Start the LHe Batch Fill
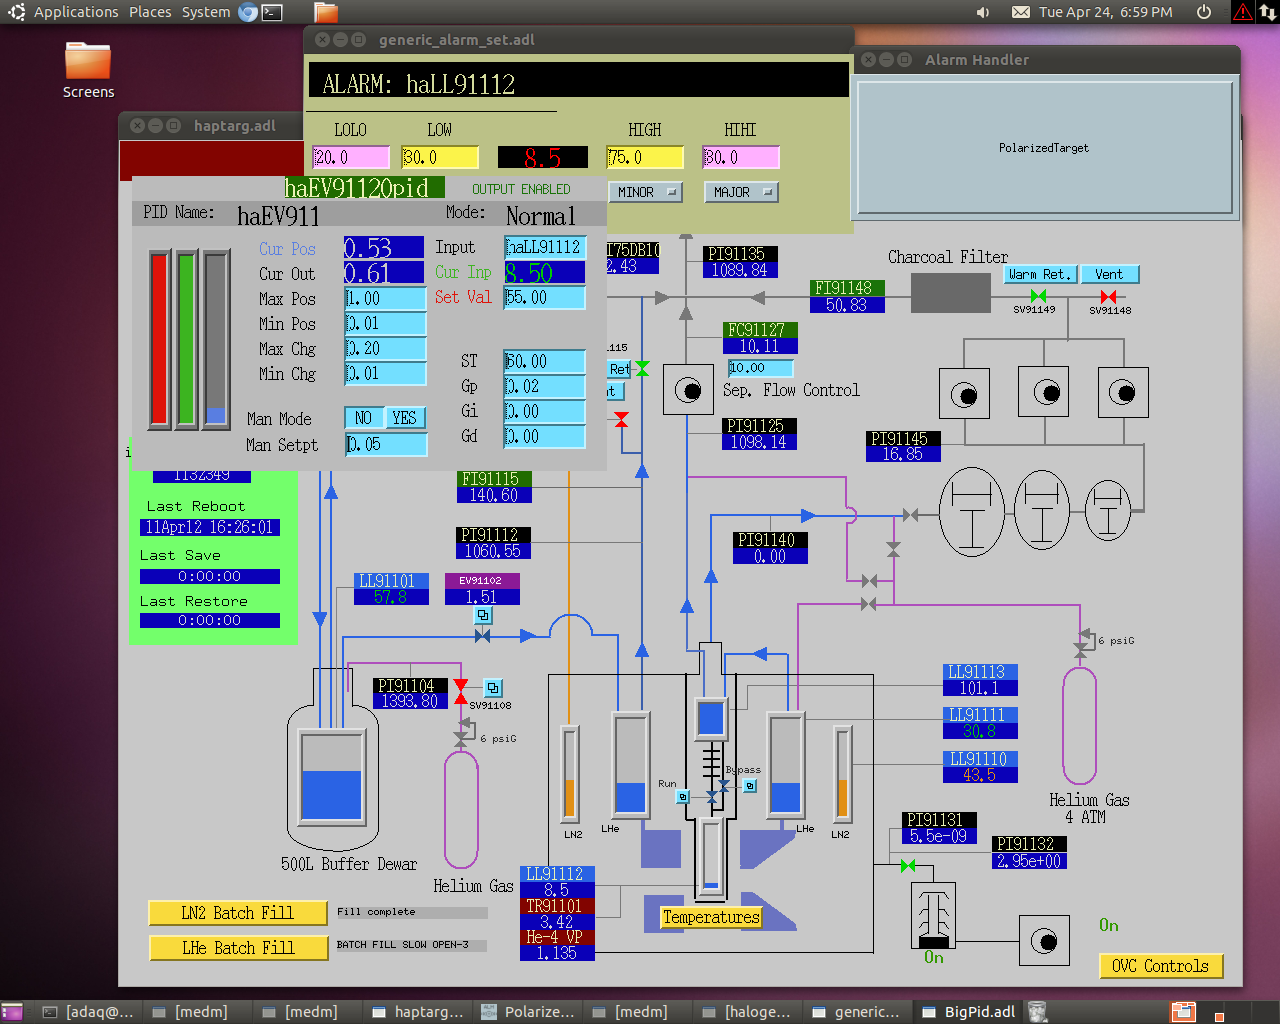This screenshot has height=1024, width=1280. pos(238,948)
